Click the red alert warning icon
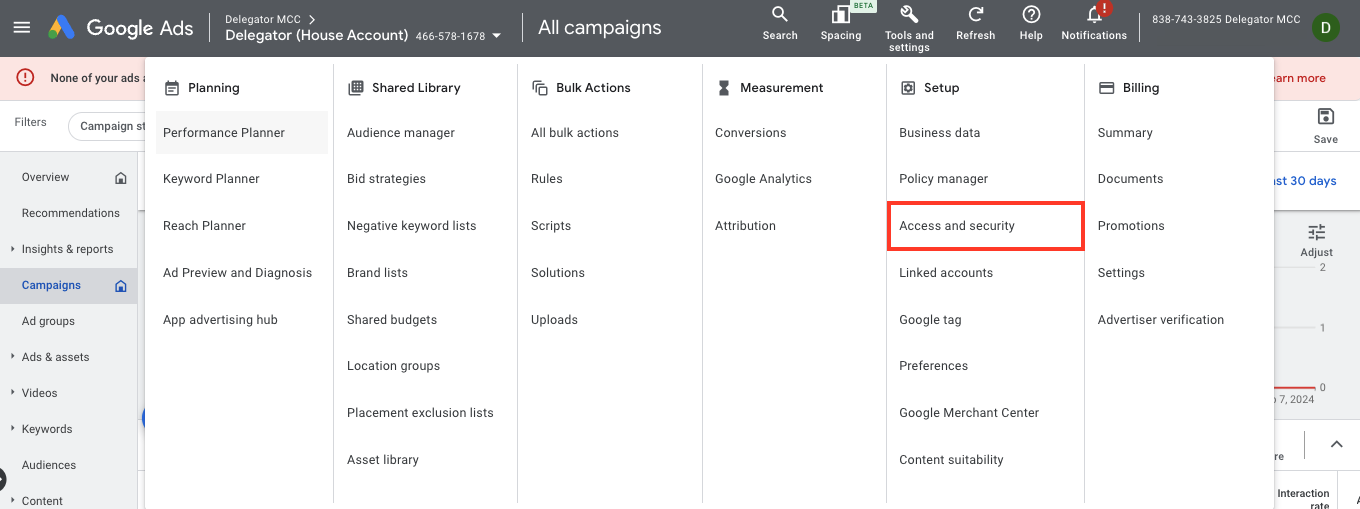 [x=25, y=78]
